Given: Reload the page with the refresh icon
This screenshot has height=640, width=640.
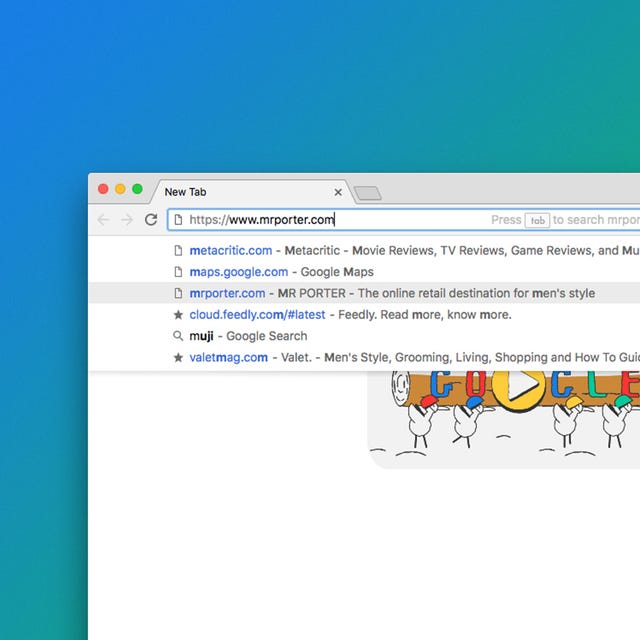Looking at the screenshot, I should pos(151,220).
